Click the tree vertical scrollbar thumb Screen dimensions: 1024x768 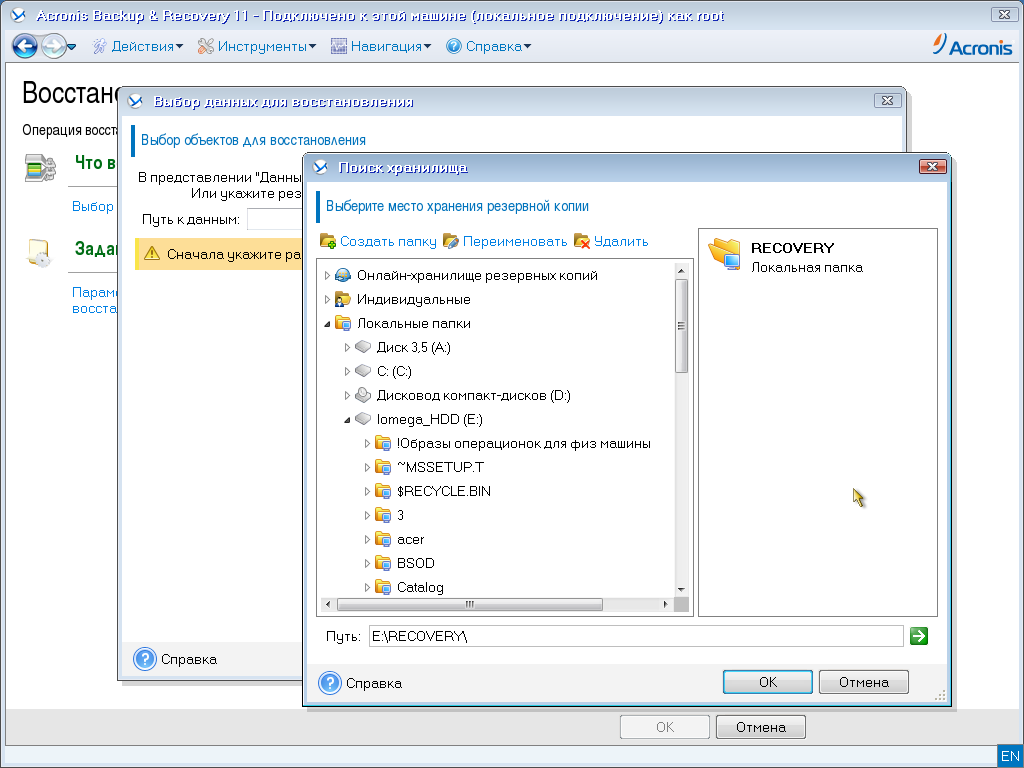tap(681, 326)
